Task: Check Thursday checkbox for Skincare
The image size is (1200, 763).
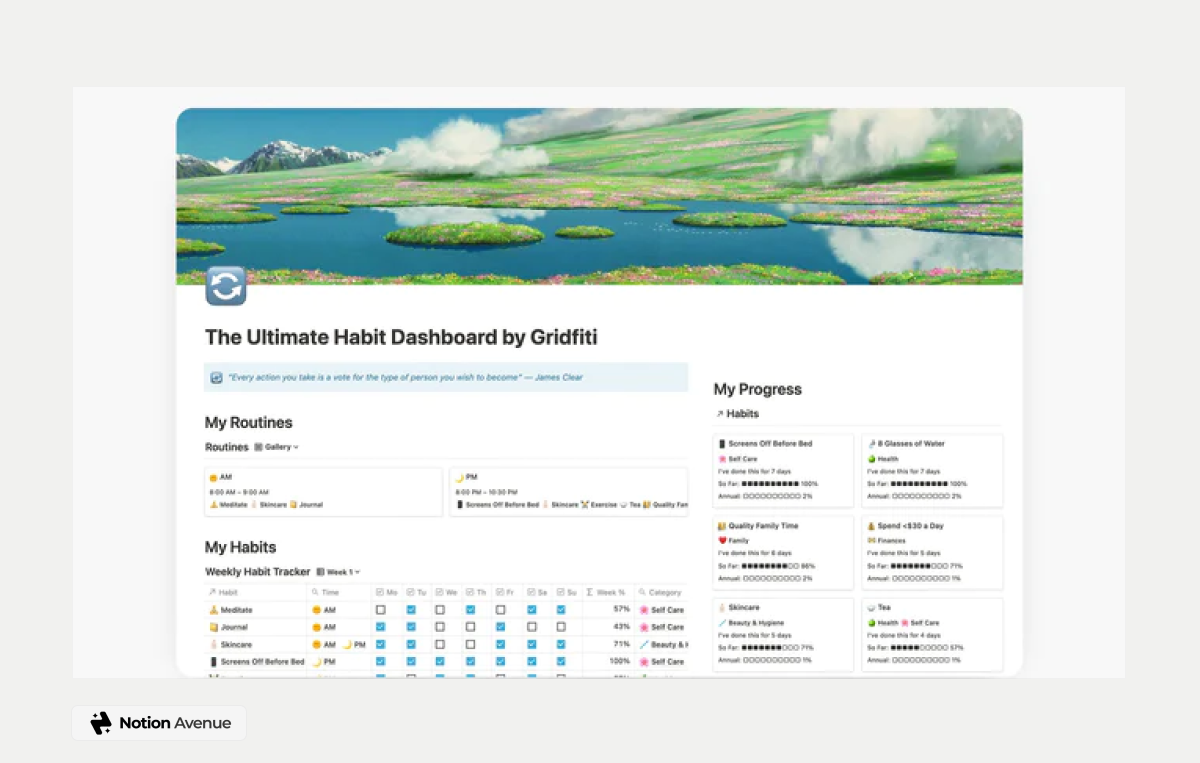Action: click(x=470, y=645)
